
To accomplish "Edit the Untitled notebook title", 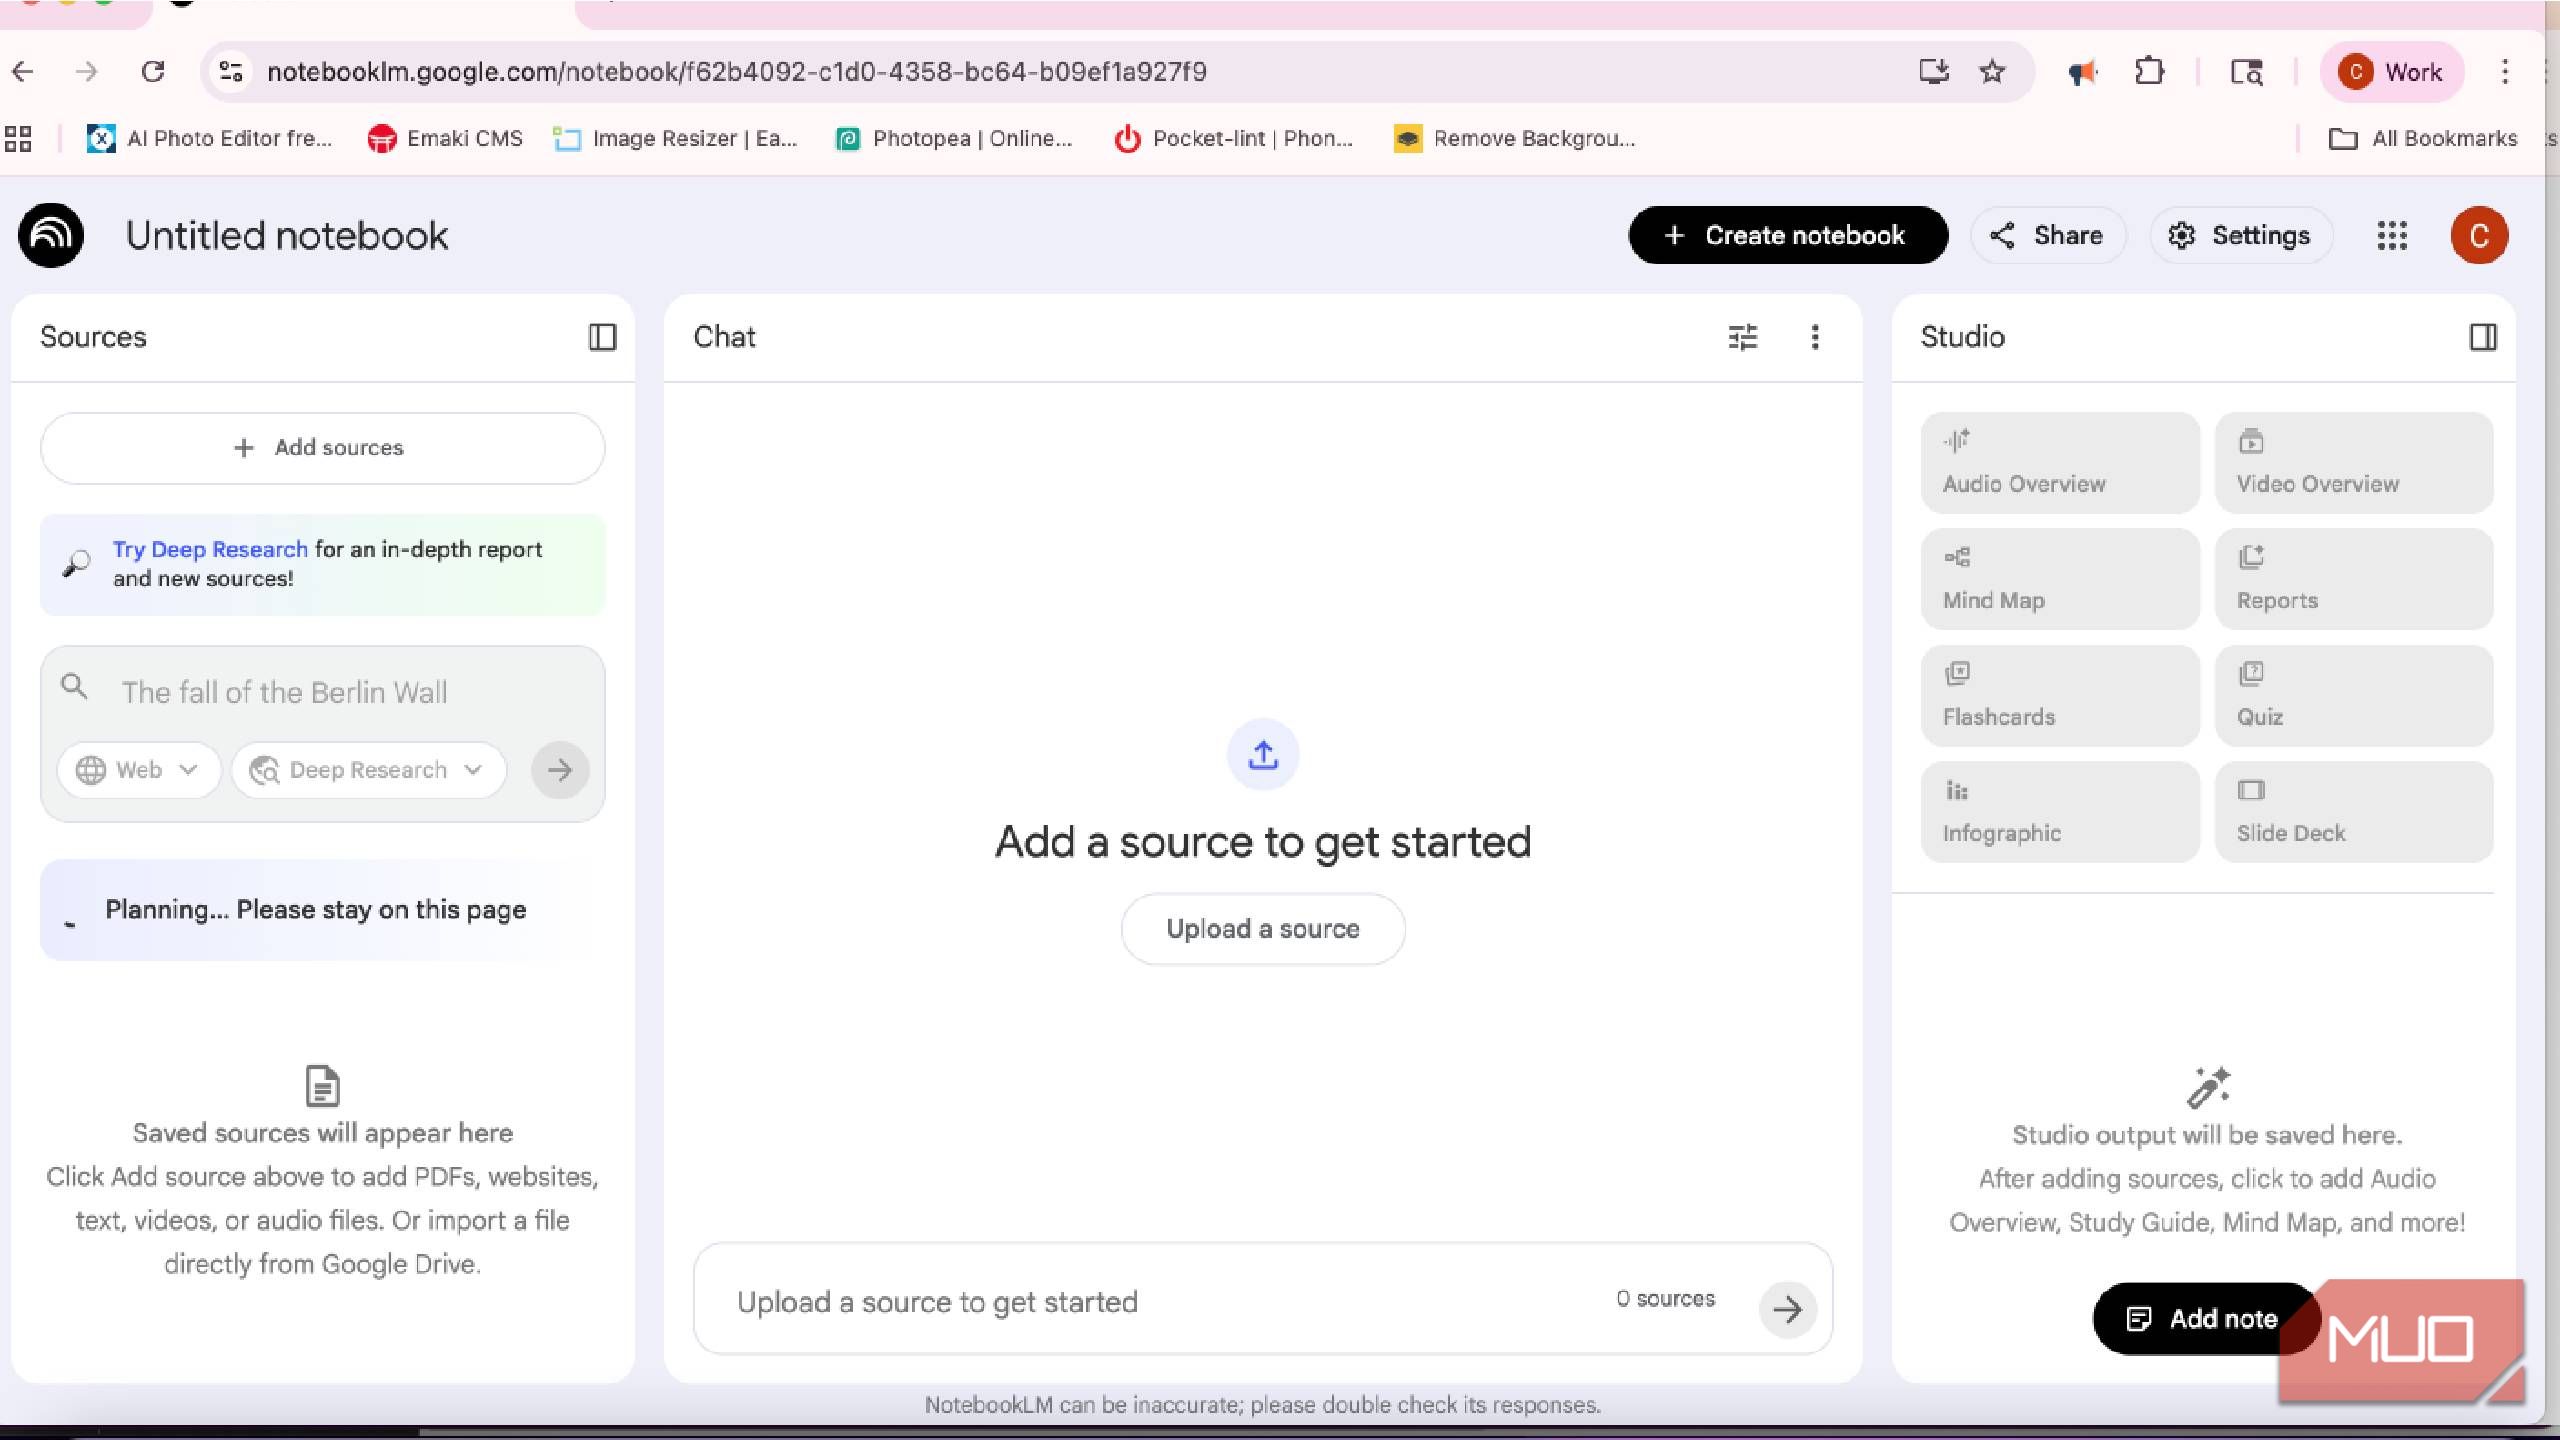I will click(287, 236).
